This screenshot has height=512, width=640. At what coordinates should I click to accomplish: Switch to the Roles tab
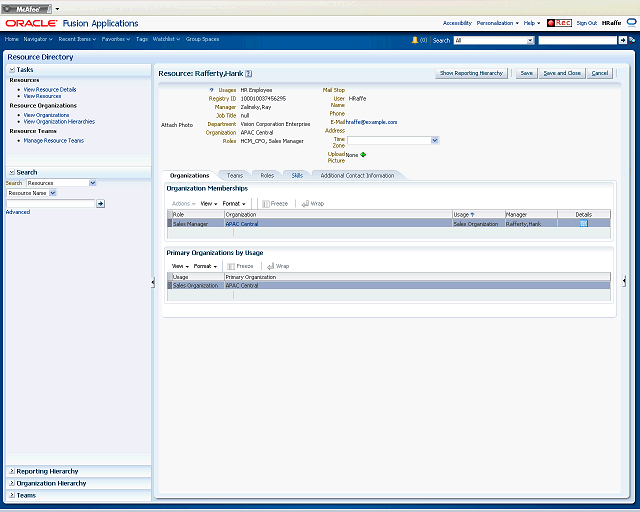click(x=267, y=176)
